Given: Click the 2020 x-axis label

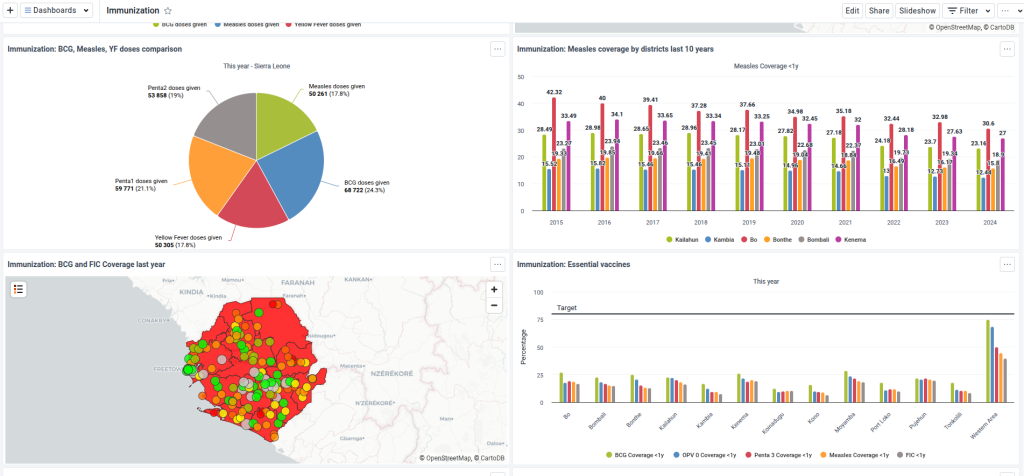Looking at the screenshot, I should tap(797, 223).
